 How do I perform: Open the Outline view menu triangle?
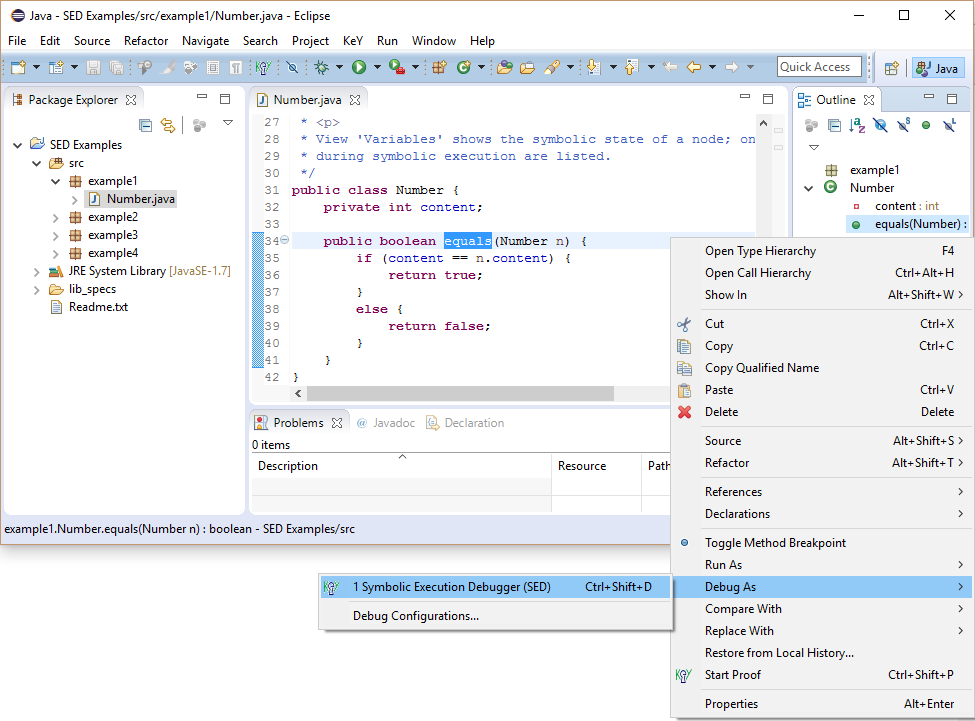[814, 147]
